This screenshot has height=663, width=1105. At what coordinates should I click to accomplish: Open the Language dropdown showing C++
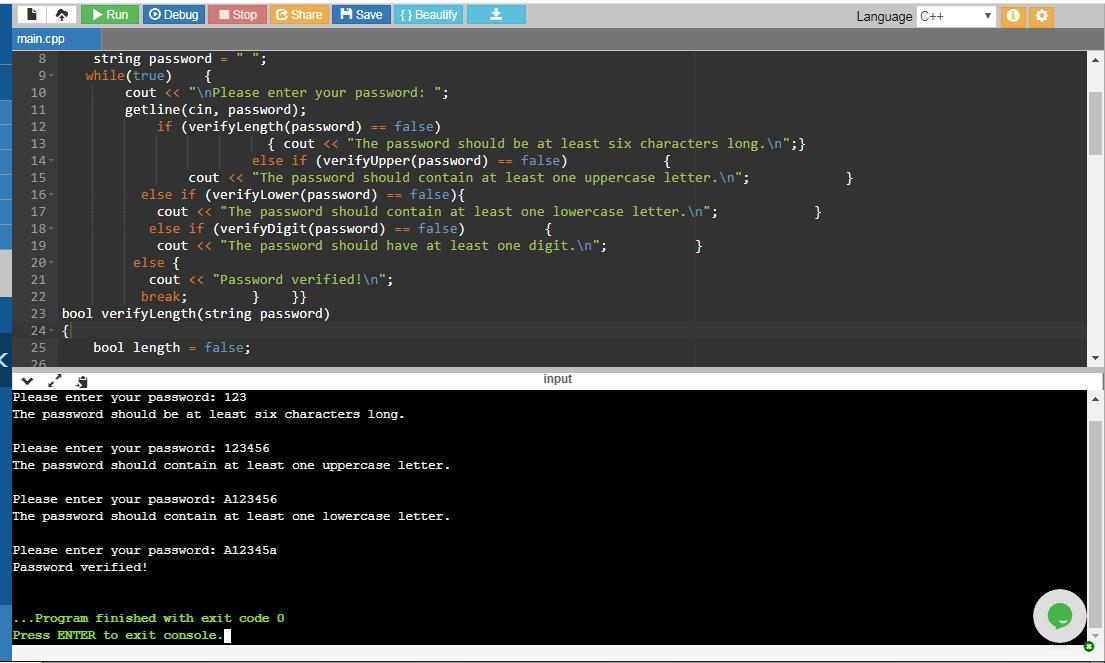(955, 16)
